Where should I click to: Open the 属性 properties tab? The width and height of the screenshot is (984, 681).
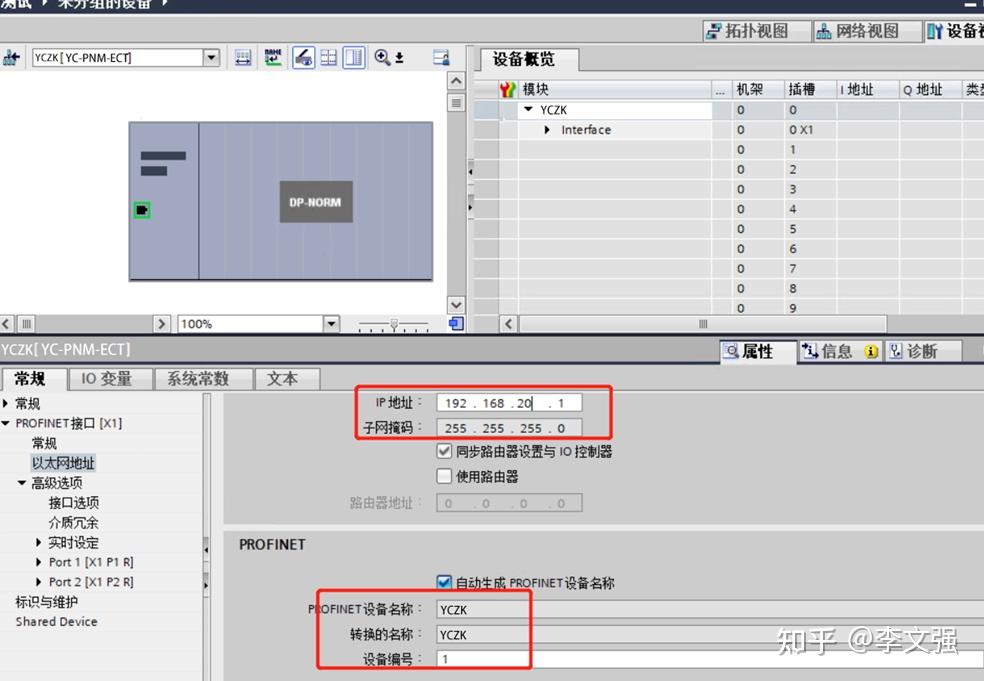pyautogui.click(x=757, y=351)
